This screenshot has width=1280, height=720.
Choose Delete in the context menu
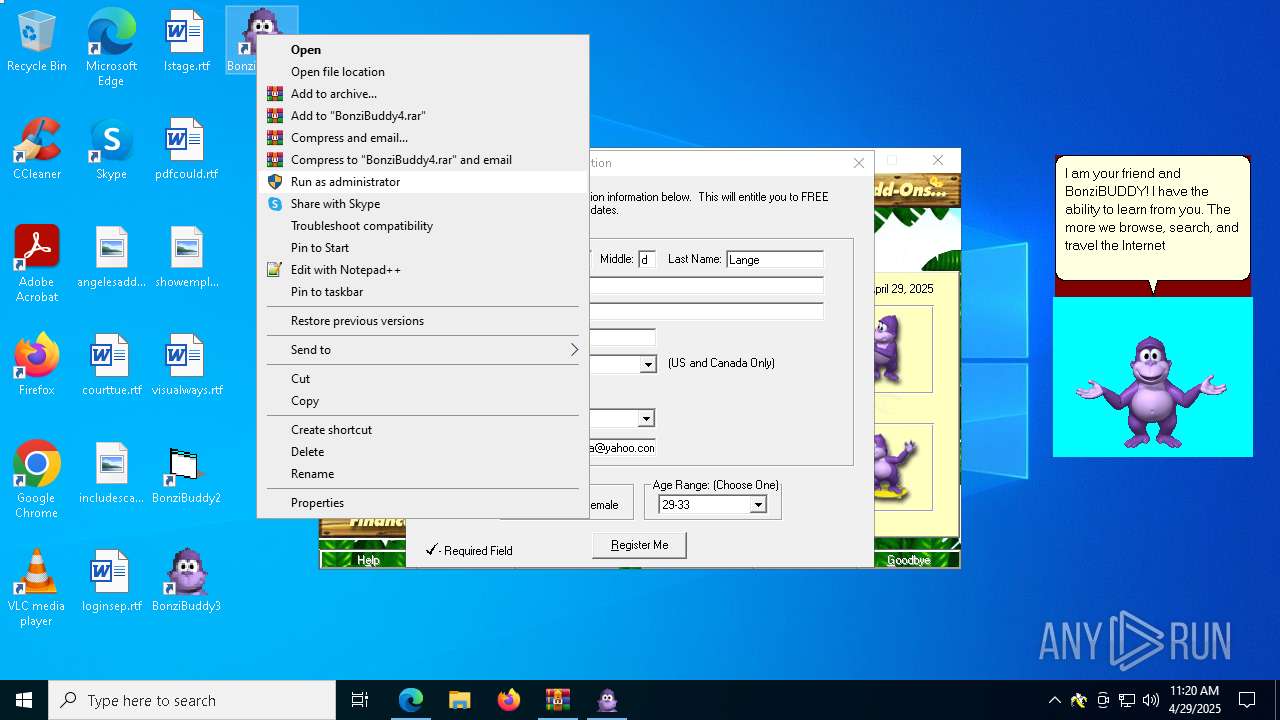[422, 452]
